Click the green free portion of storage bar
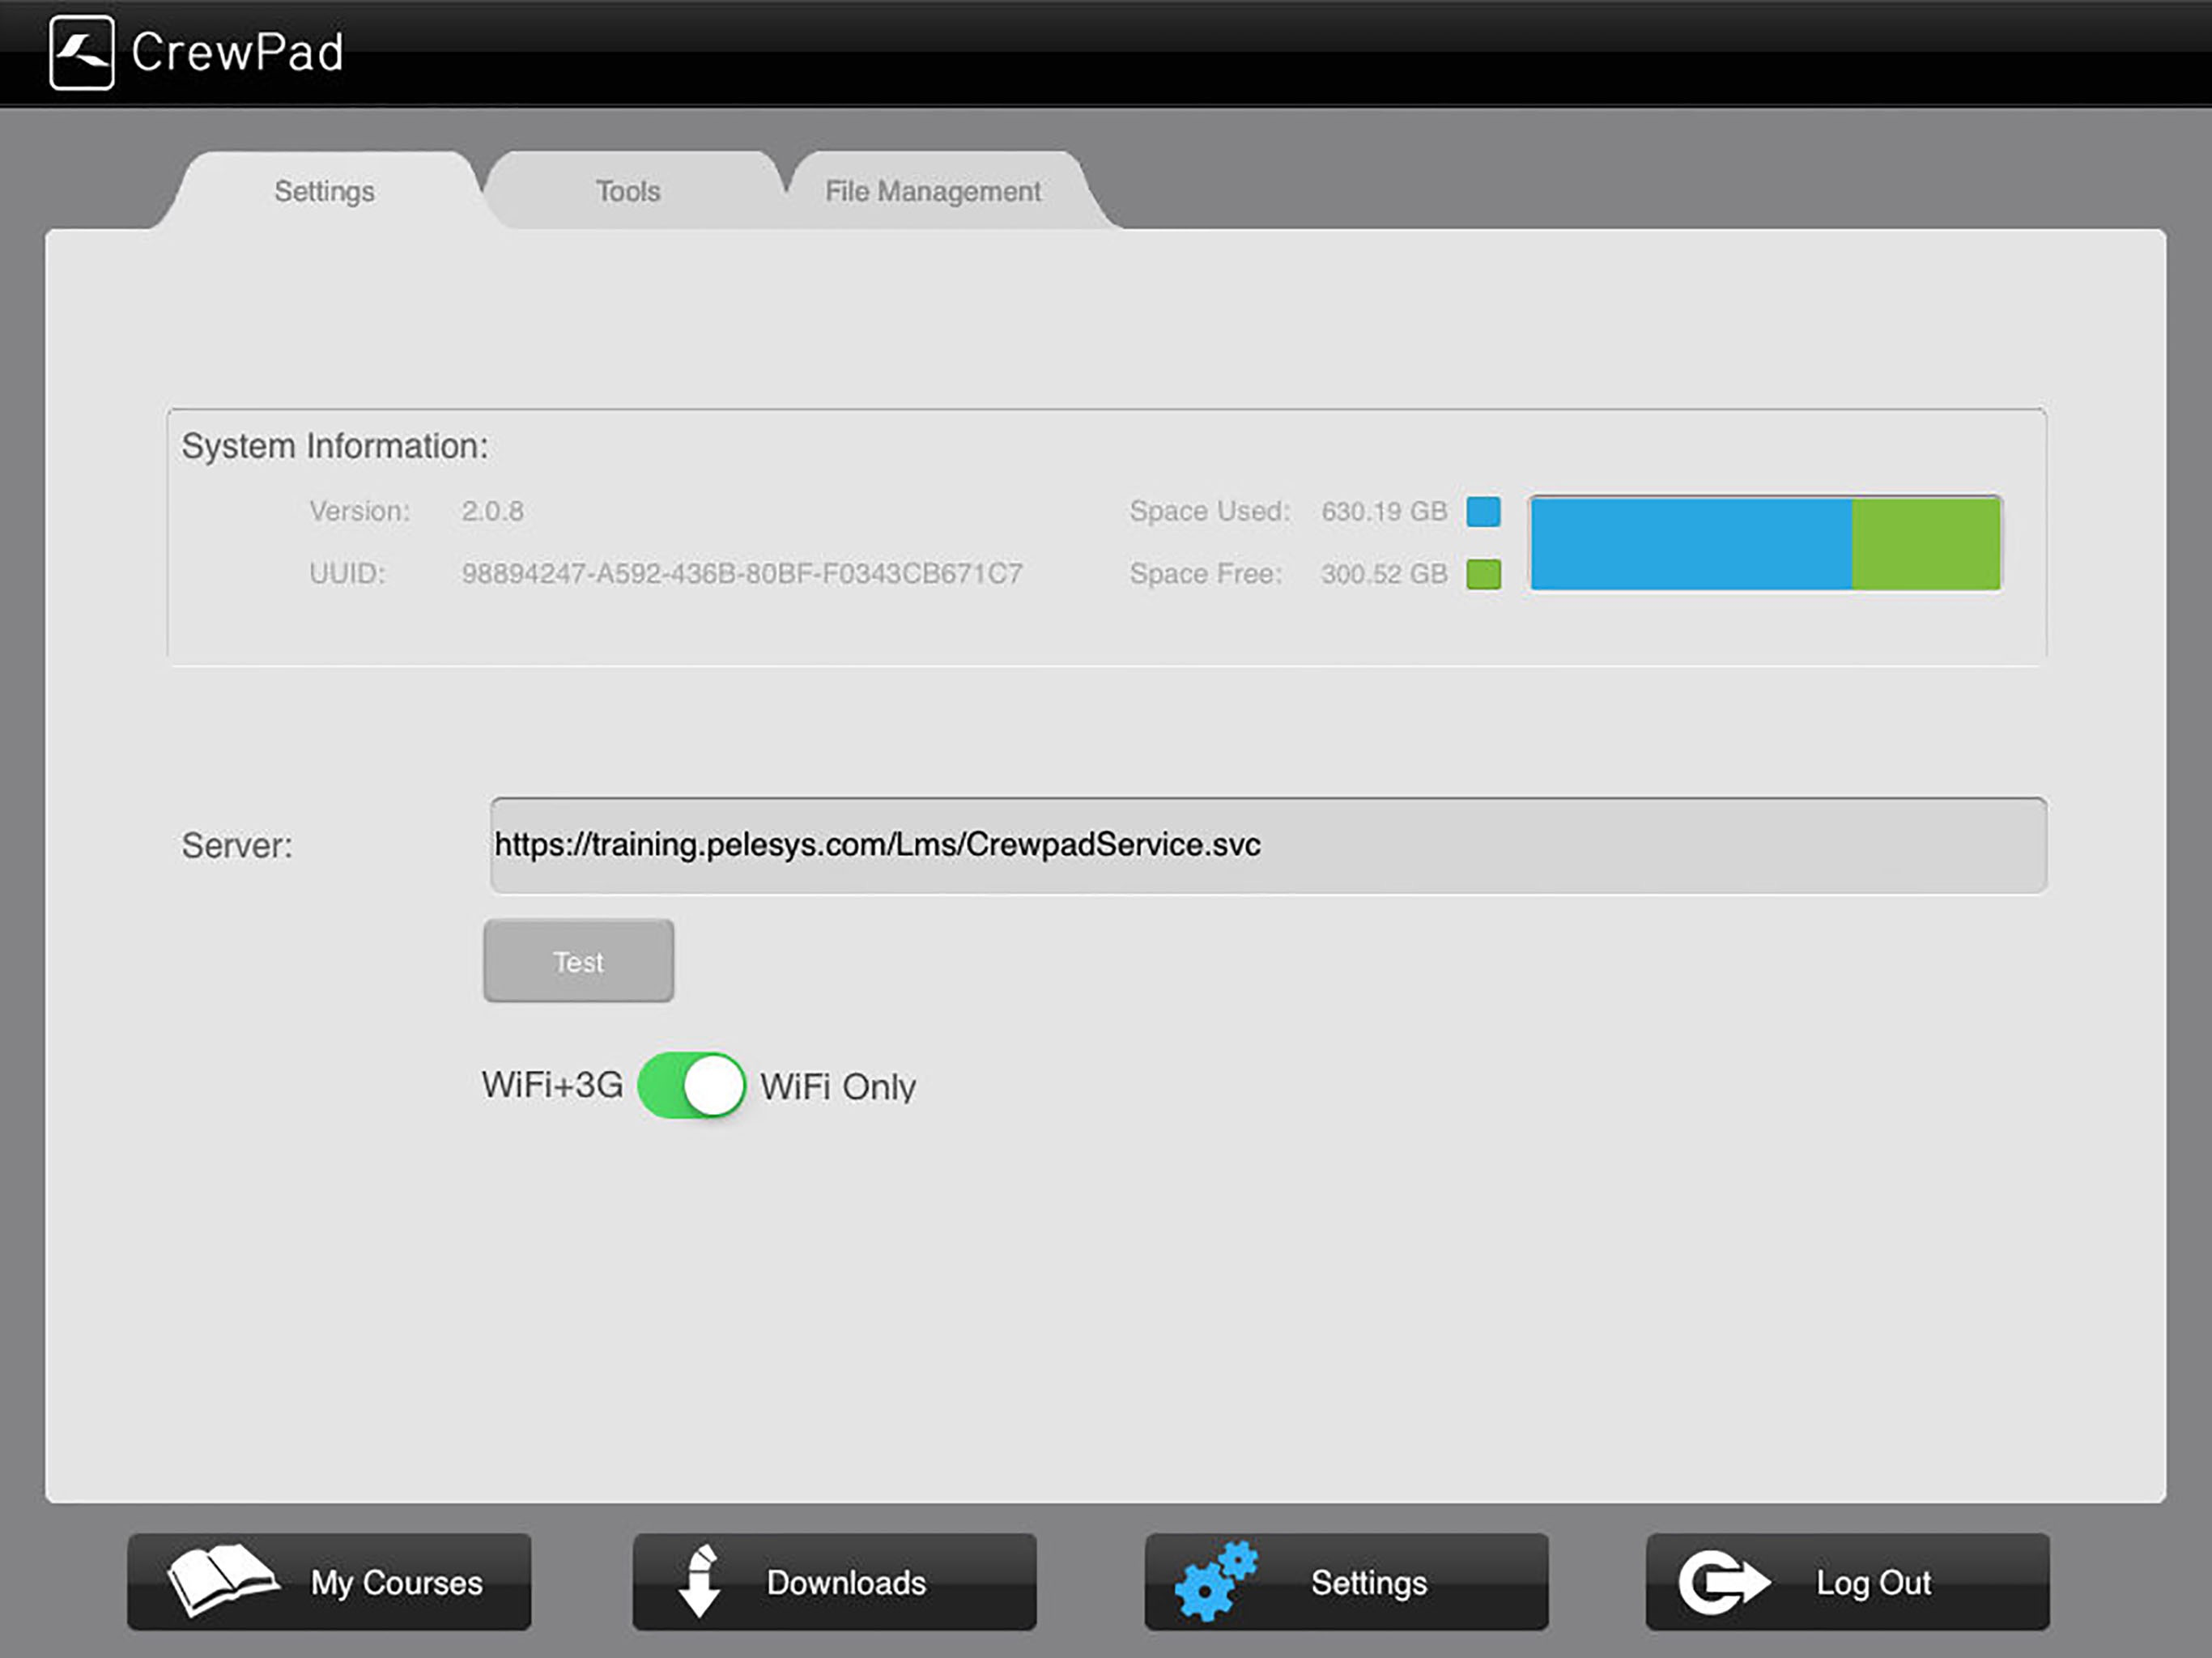This screenshot has width=2212, height=1658. (1925, 544)
